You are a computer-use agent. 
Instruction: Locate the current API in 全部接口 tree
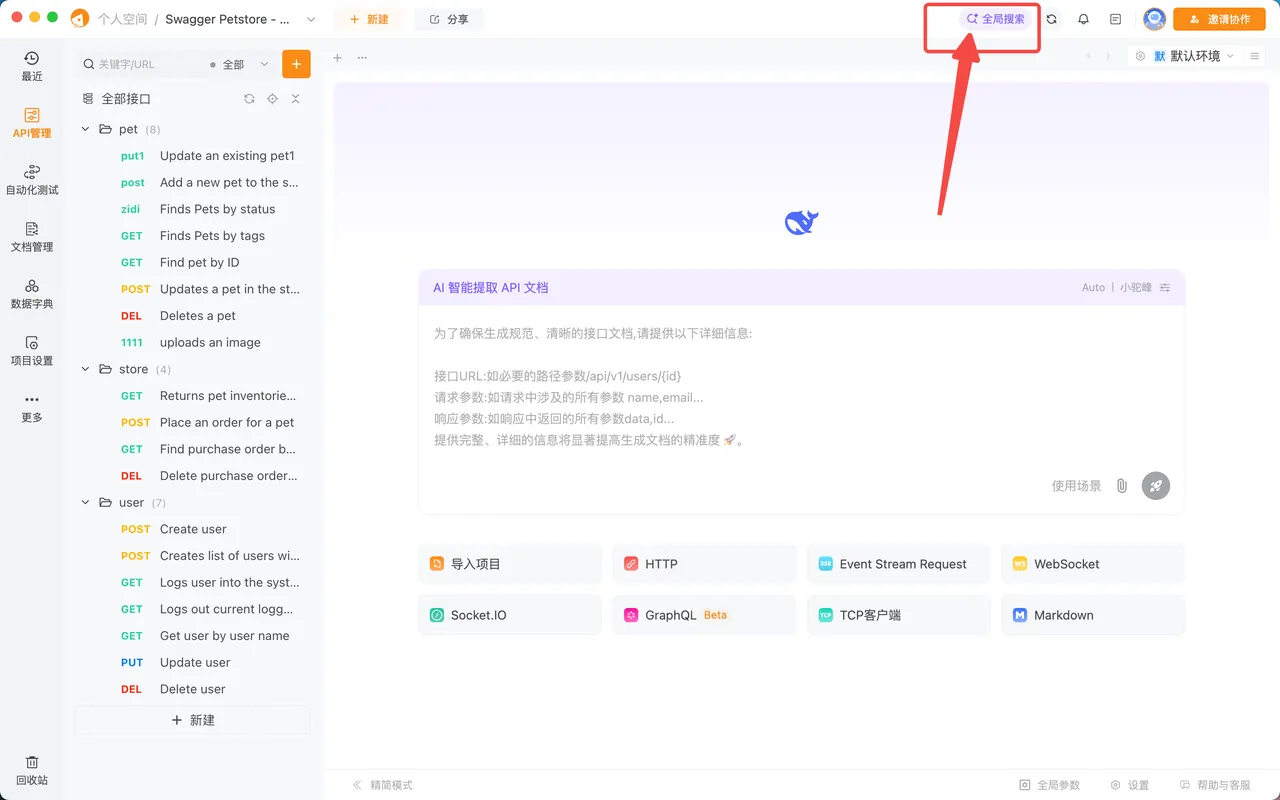click(272, 99)
